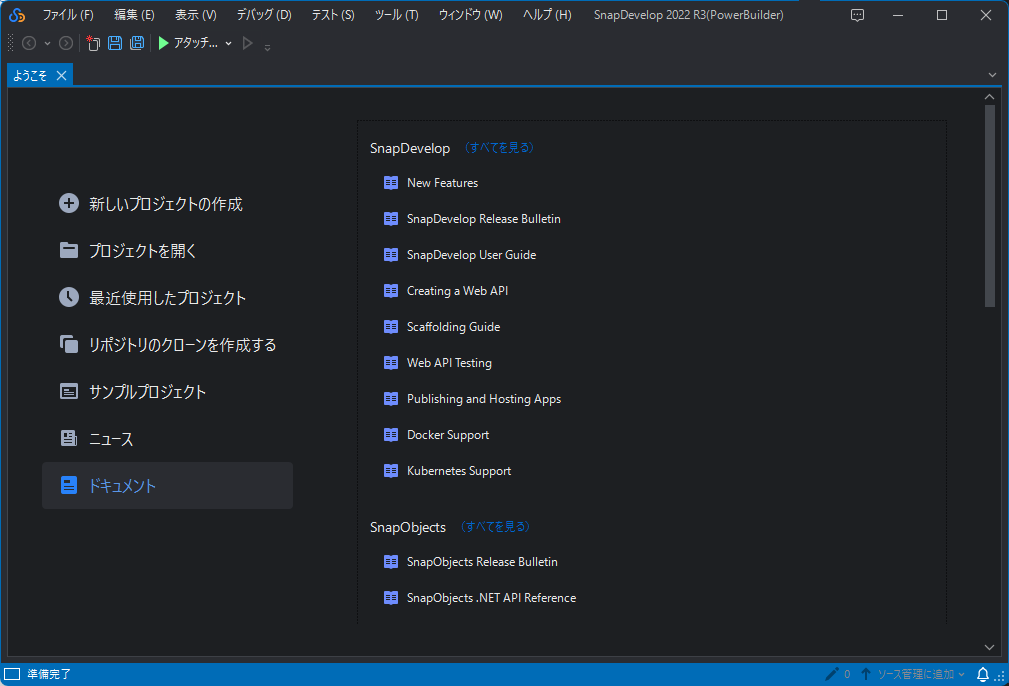Open the toolbar overflow options arrow
The height and width of the screenshot is (686, 1009).
268,47
